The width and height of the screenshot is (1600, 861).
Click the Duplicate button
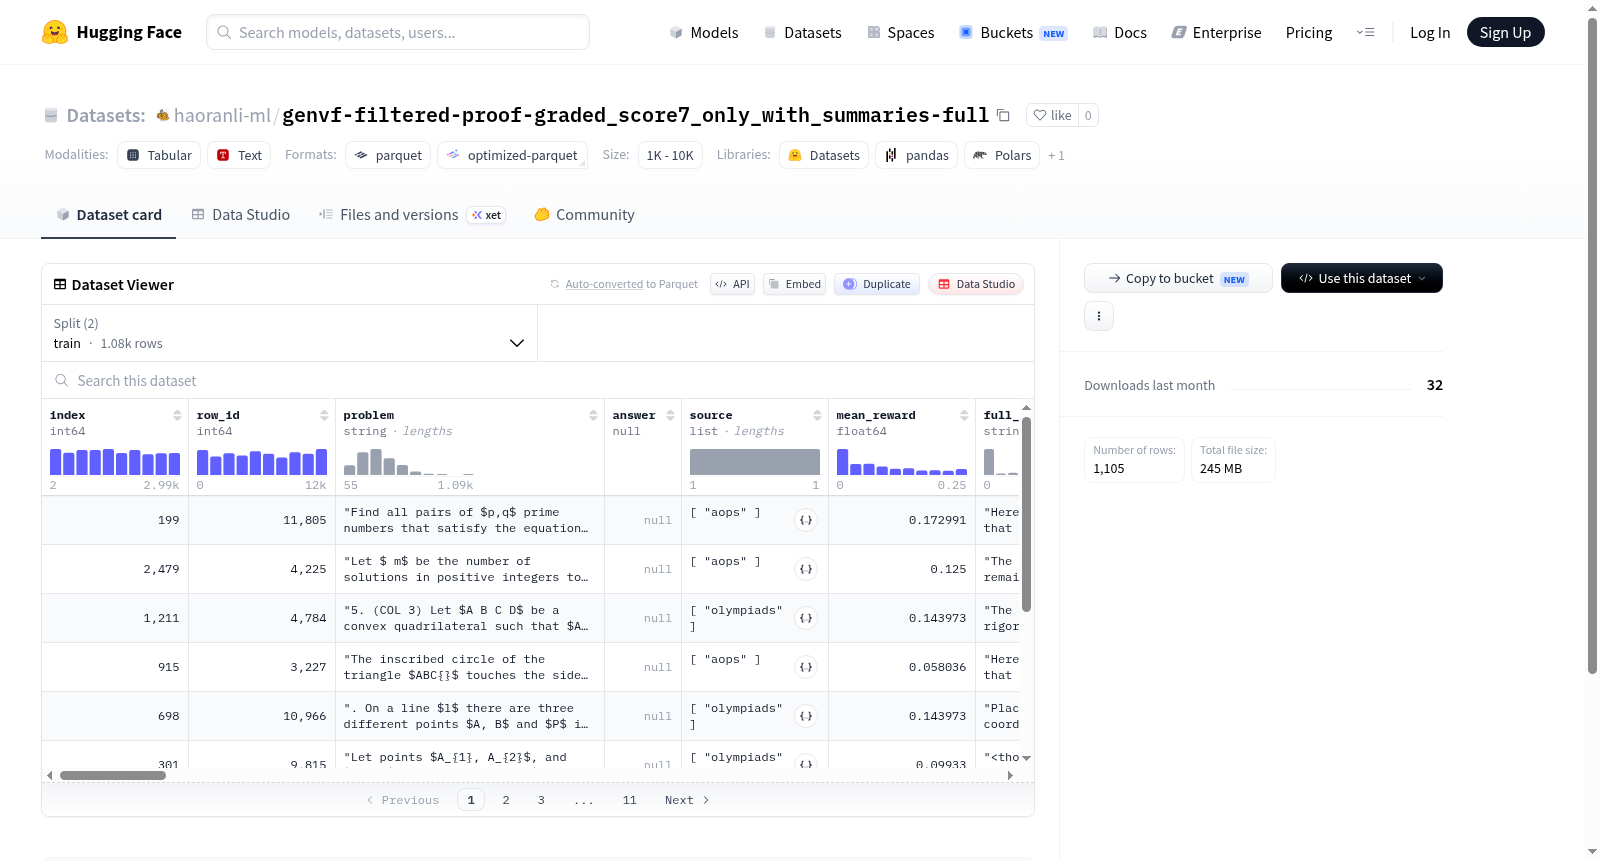[877, 284]
